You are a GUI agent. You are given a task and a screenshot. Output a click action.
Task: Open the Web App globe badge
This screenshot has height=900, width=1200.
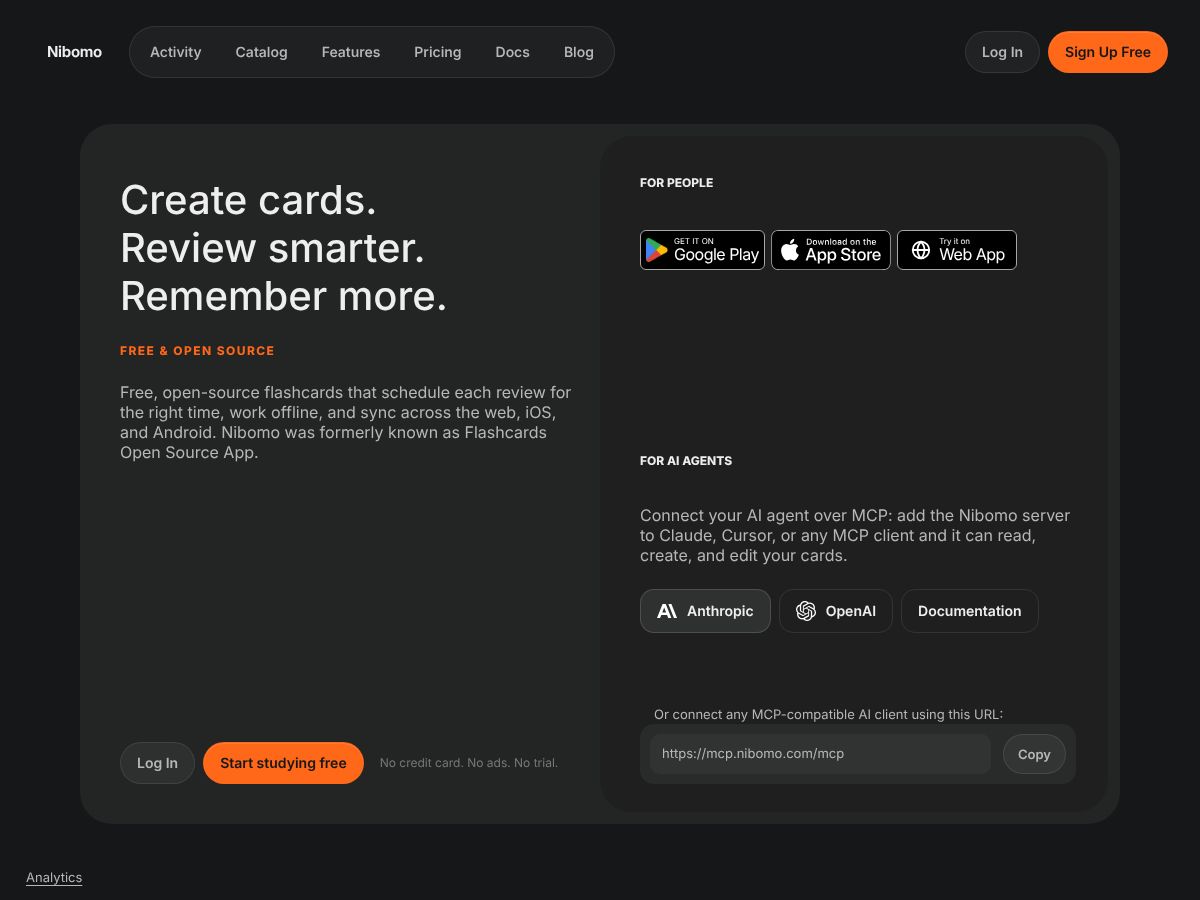tap(957, 250)
